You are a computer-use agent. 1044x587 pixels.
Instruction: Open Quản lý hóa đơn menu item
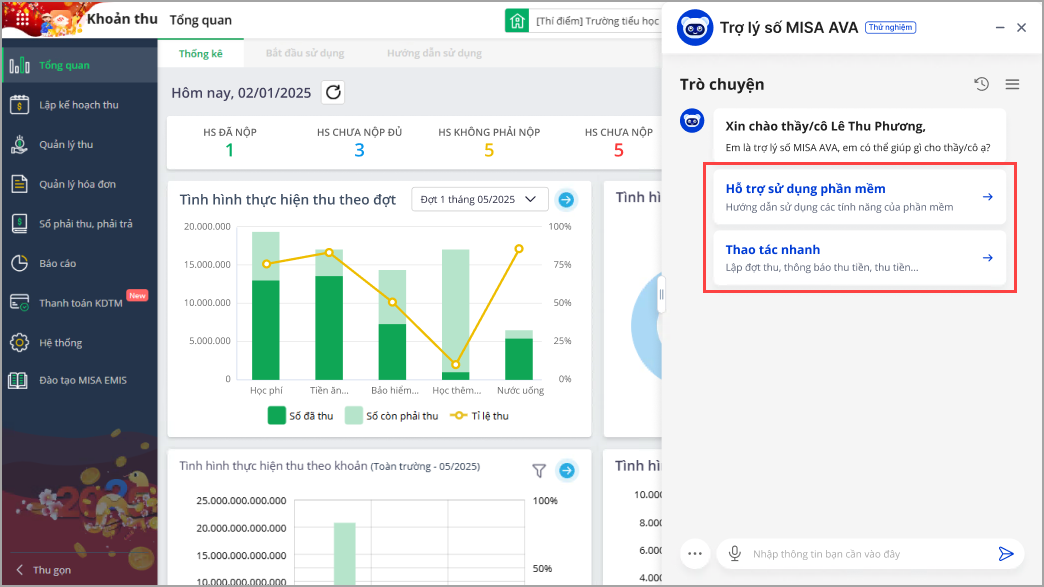tap(80, 184)
